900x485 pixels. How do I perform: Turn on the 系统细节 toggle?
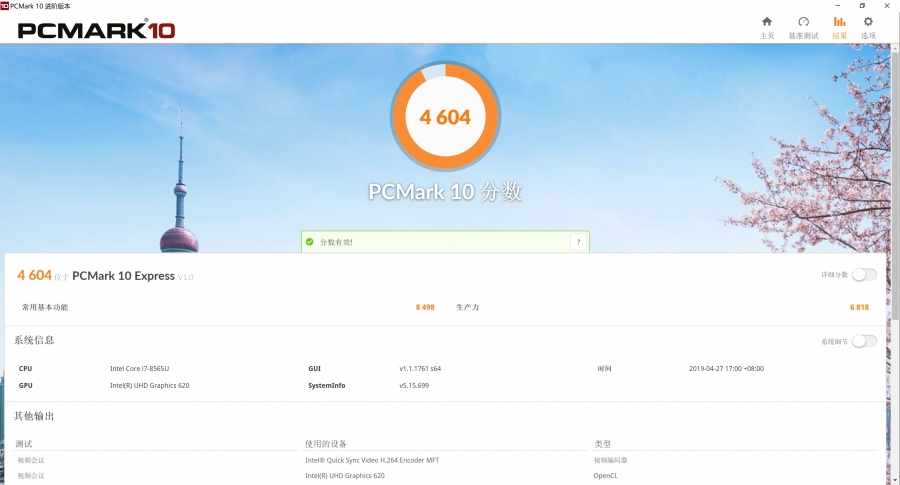click(864, 341)
